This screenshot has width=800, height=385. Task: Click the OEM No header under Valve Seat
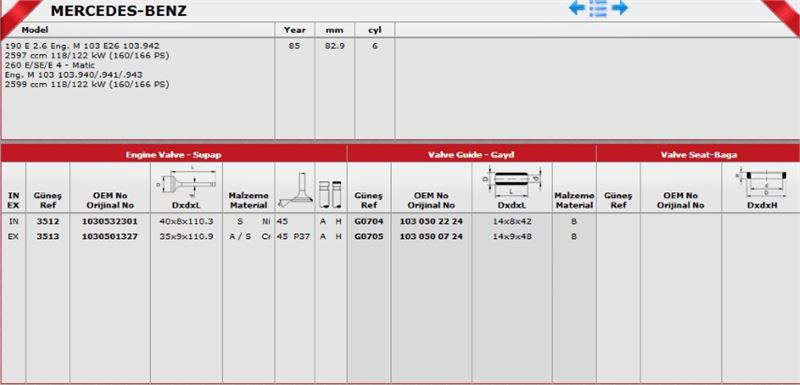(x=681, y=200)
